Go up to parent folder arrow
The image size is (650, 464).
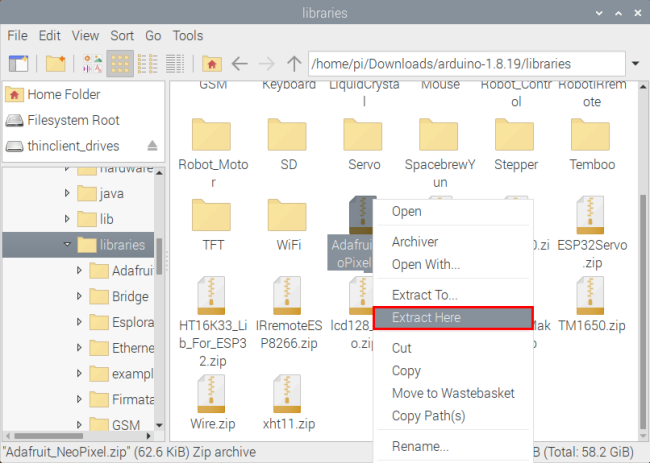click(x=294, y=64)
